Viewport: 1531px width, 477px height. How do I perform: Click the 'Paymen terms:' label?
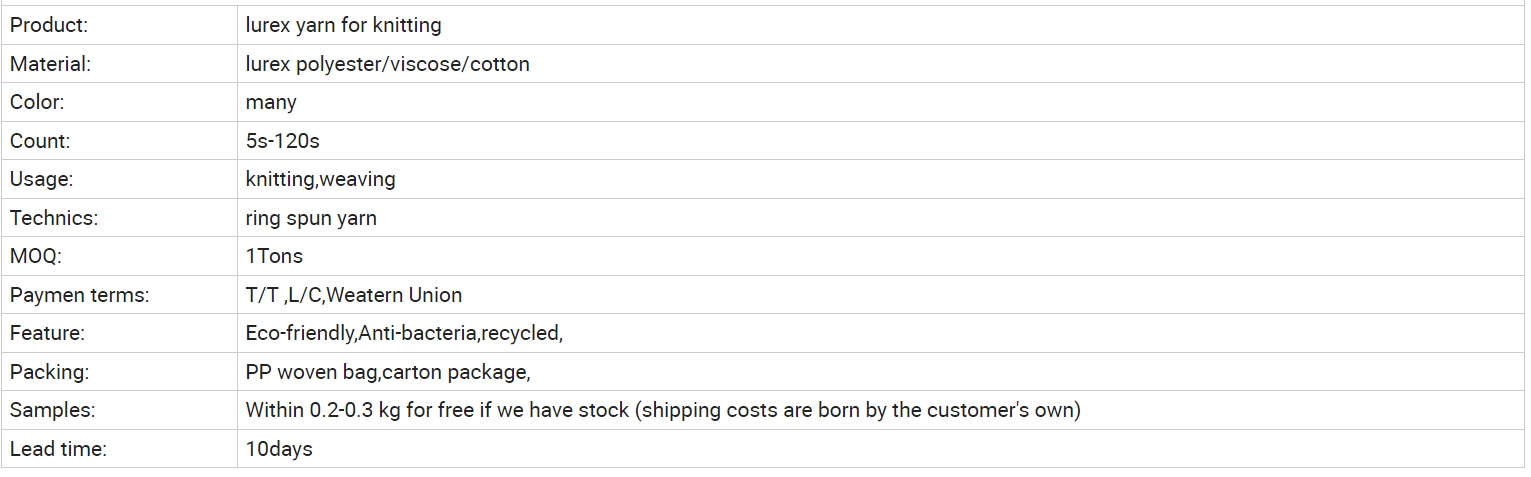click(x=79, y=295)
